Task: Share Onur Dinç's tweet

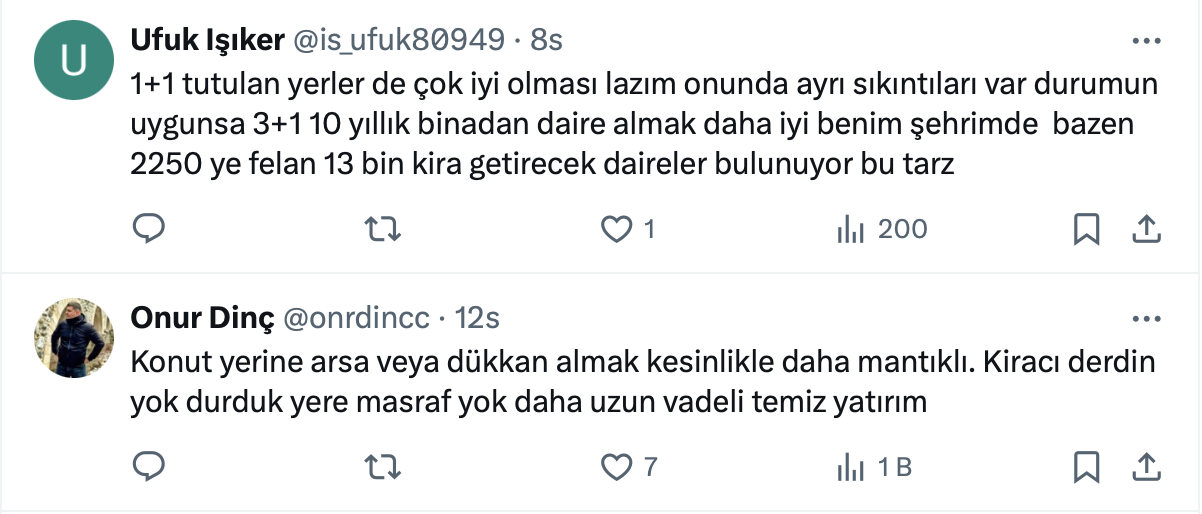Action: [x=1145, y=466]
